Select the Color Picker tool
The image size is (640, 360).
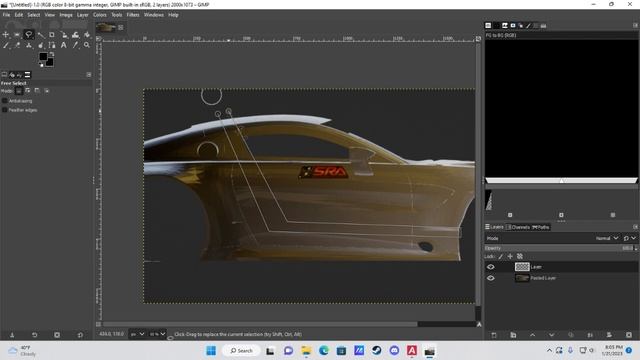click(76, 45)
